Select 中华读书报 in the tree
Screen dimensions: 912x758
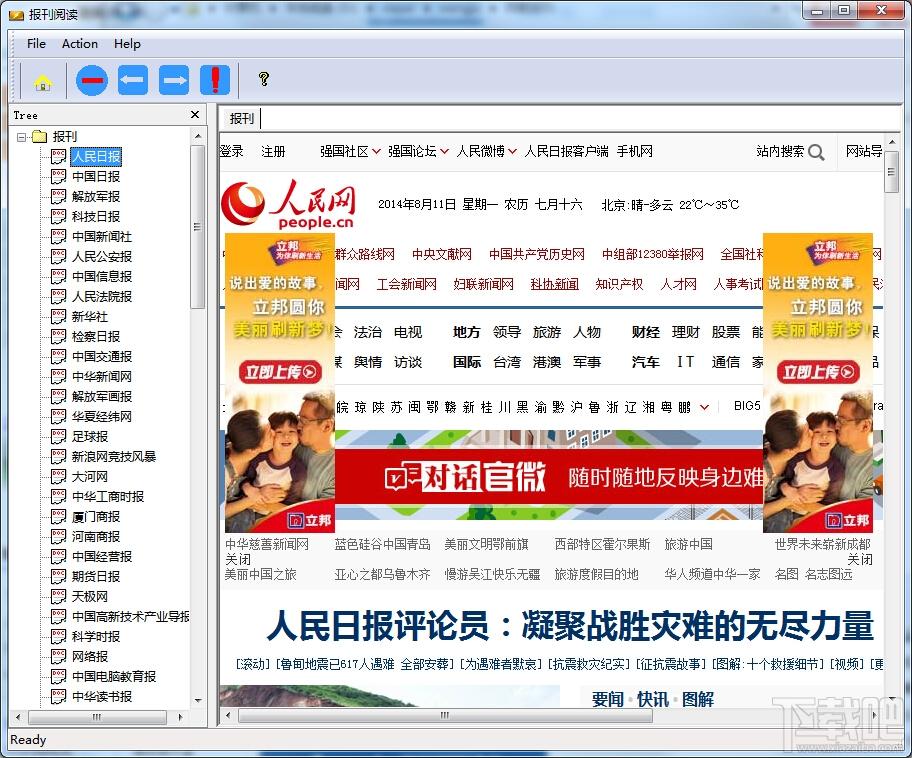[x=102, y=696]
